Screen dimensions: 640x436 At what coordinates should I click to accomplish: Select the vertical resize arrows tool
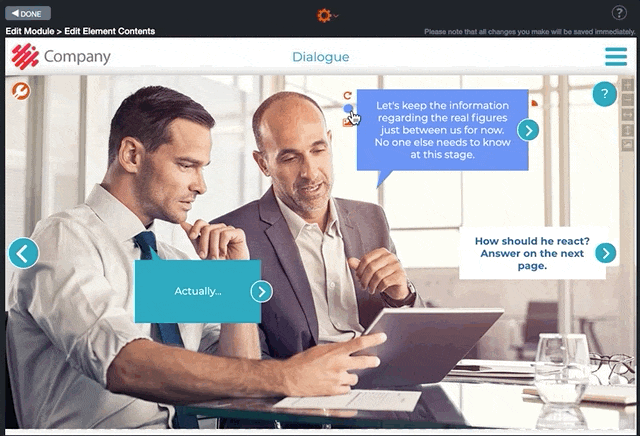point(627,130)
